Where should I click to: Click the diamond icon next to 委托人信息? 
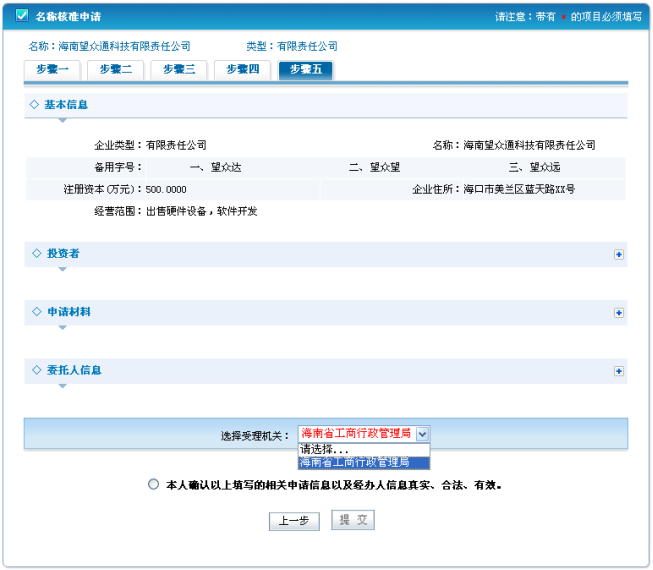point(36,370)
